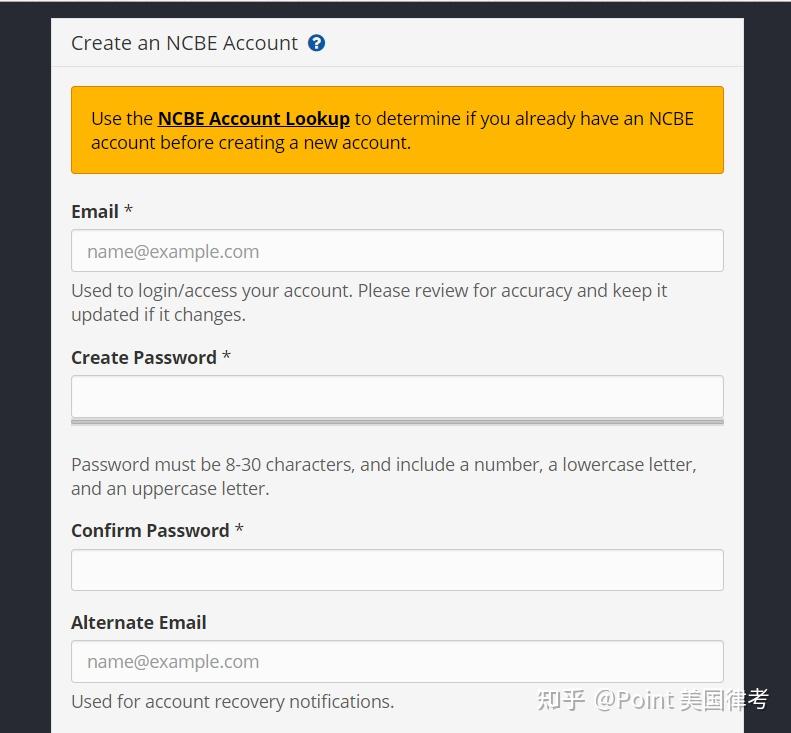Click the "@Point 美国律考" watermark text
The width and height of the screenshot is (791, 733).
(x=681, y=700)
